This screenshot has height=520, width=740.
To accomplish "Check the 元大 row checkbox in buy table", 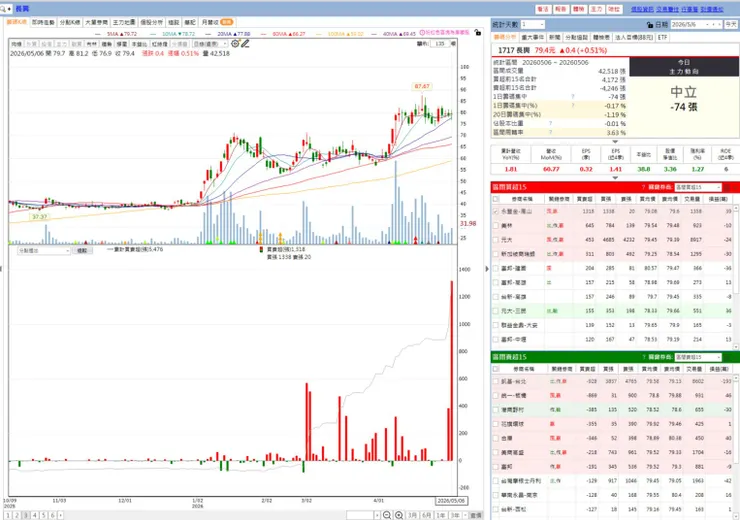I will pos(496,240).
